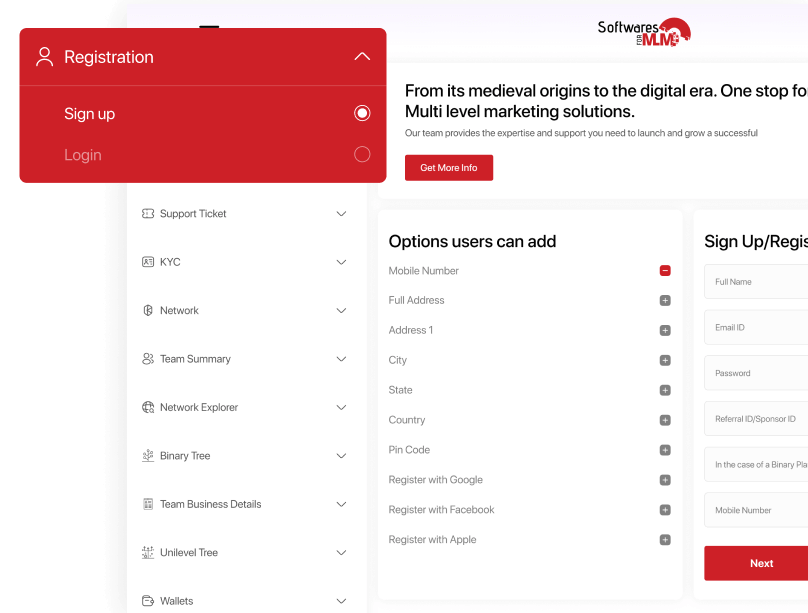Screen dimensions: 808x613
Task: Add the Full Address option
Action: pos(665,300)
